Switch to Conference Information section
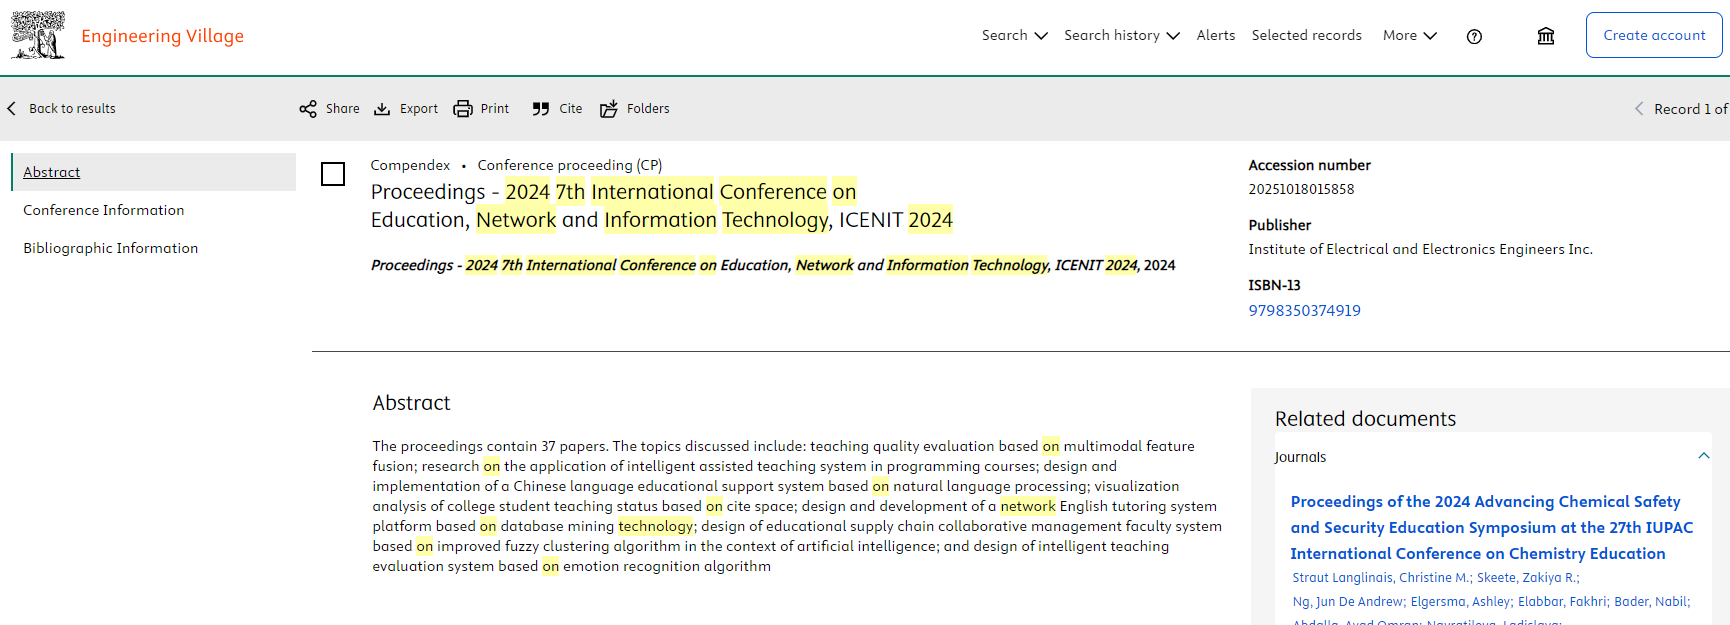The width and height of the screenshot is (1730, 625). (104, 210)
